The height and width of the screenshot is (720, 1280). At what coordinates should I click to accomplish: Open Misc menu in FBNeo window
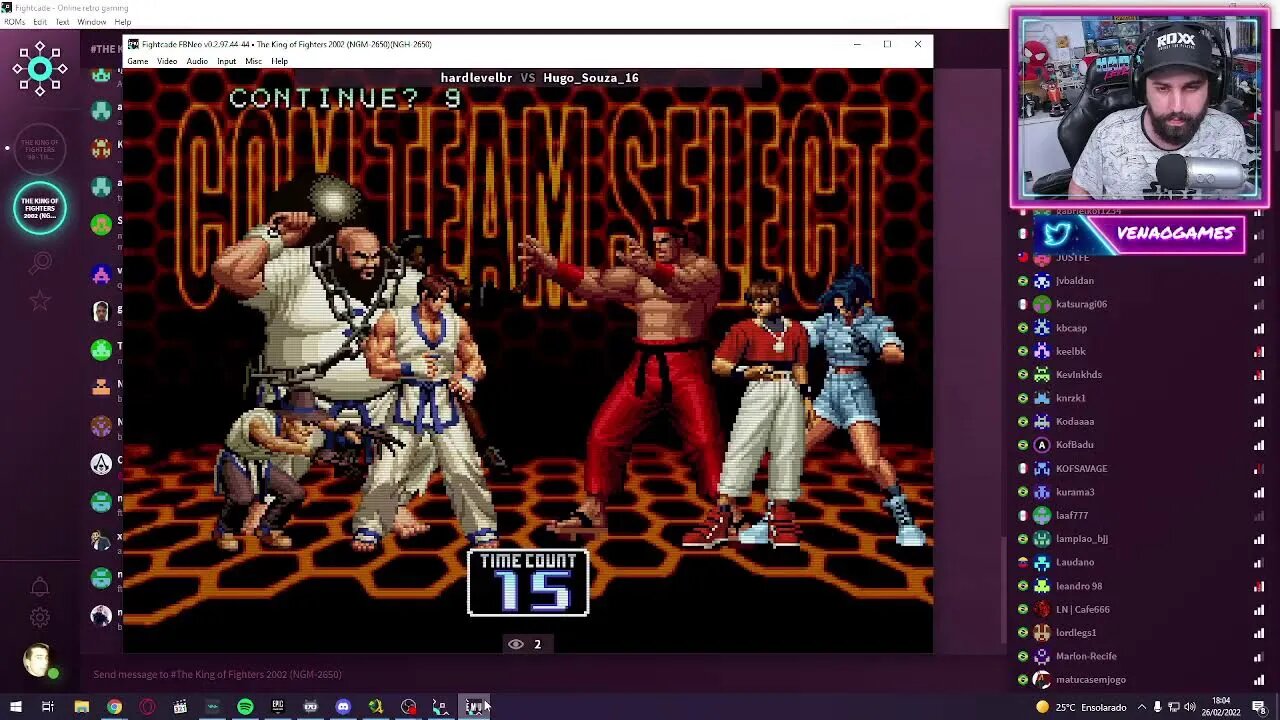coord(253,62)
